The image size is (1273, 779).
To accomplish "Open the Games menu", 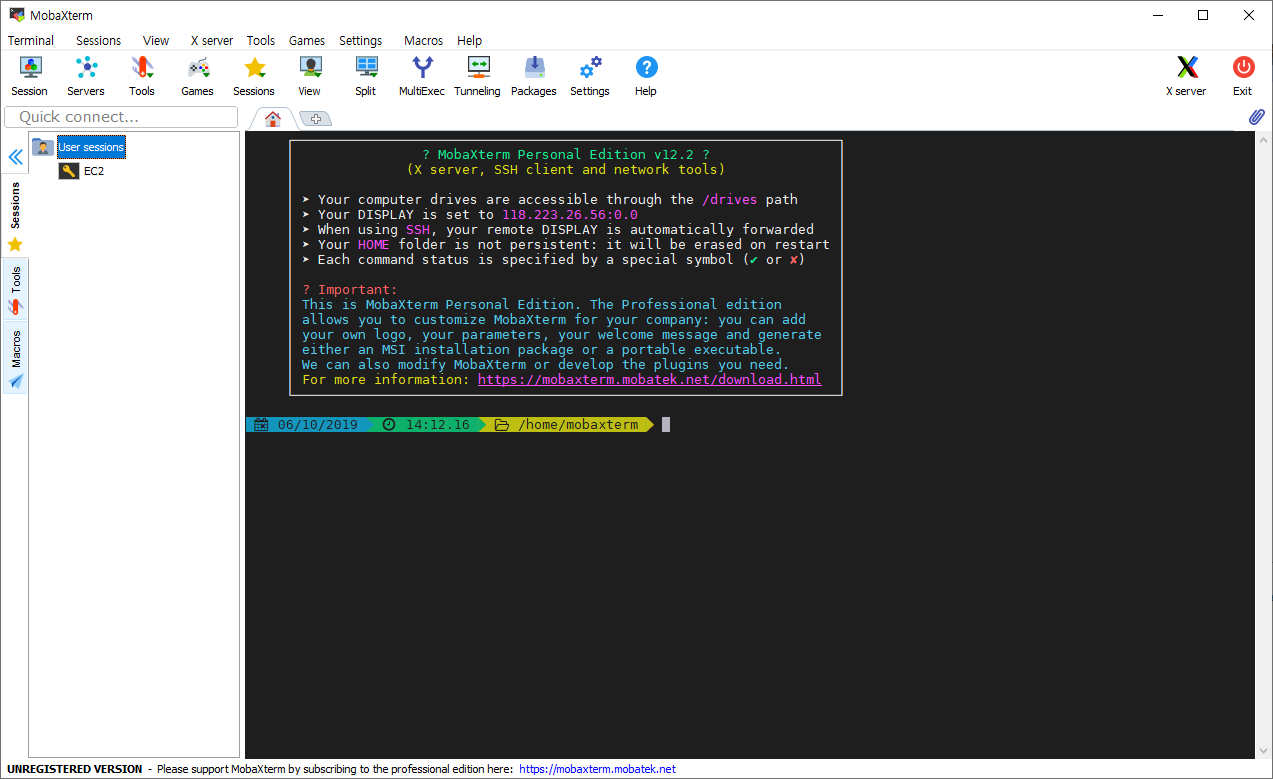I will 307,41.
